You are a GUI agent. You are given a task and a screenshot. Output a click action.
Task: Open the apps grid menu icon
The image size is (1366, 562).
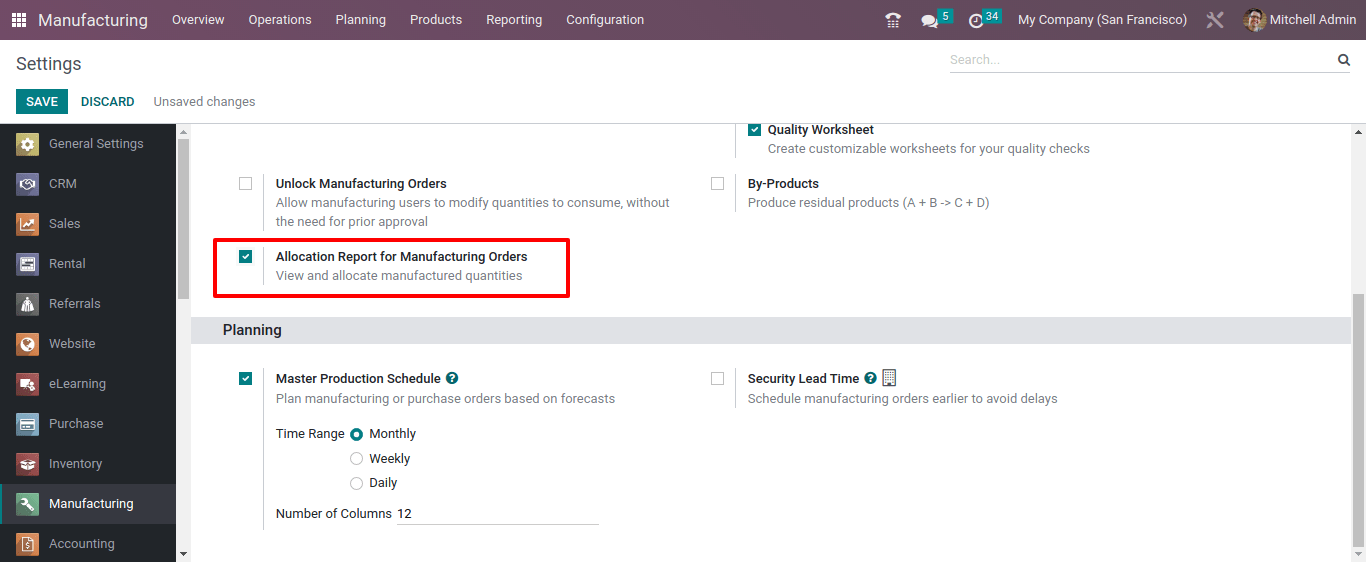19,20
